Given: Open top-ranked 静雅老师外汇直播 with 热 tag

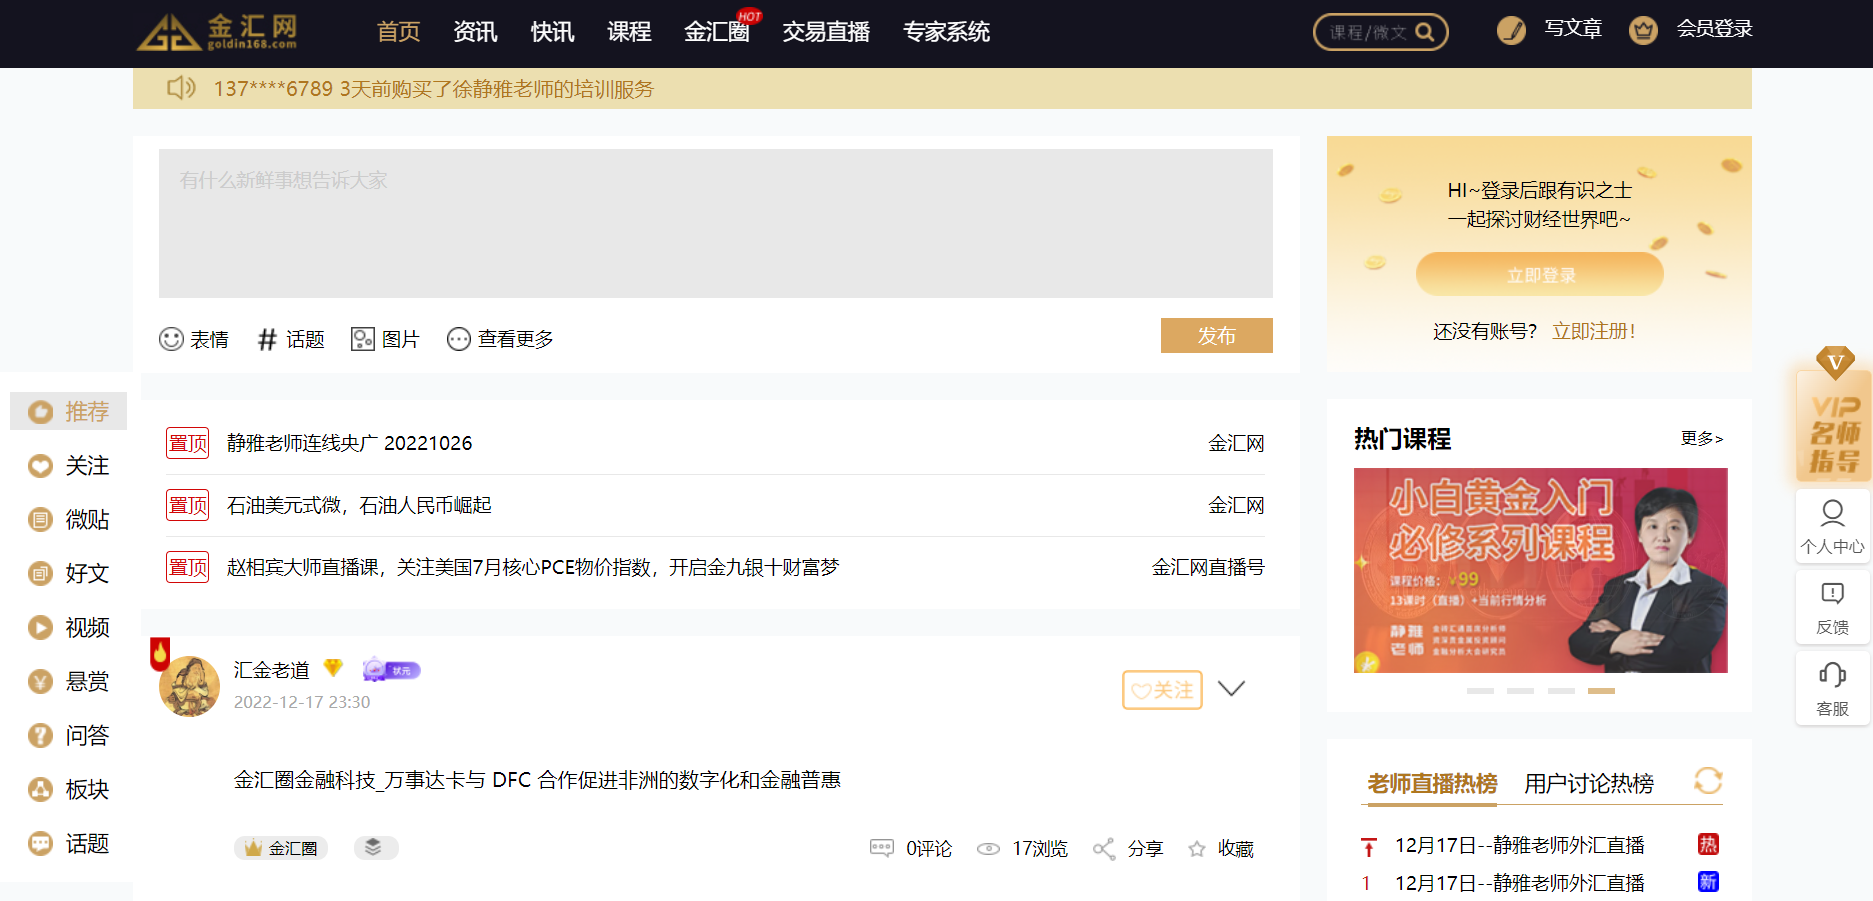Looking at the screenshot, I should click(x=1520, y=845).
